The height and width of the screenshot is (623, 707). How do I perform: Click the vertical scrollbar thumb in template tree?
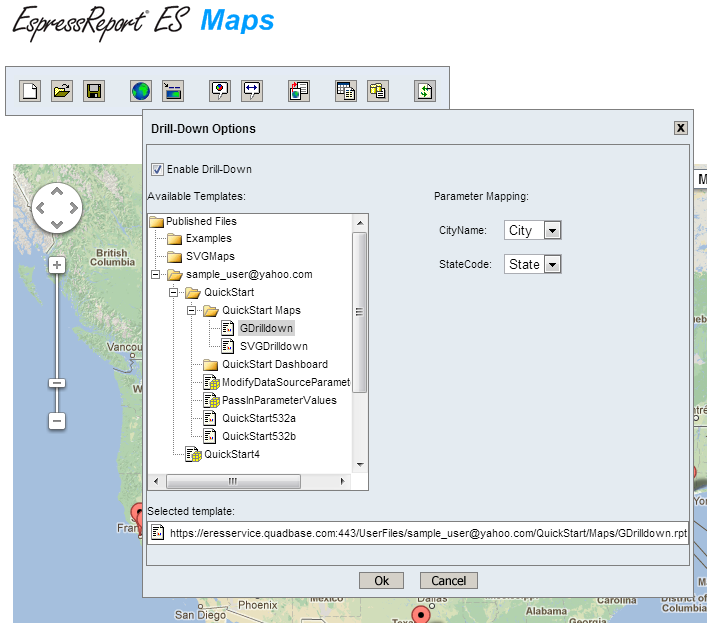(x=359, y=312)
